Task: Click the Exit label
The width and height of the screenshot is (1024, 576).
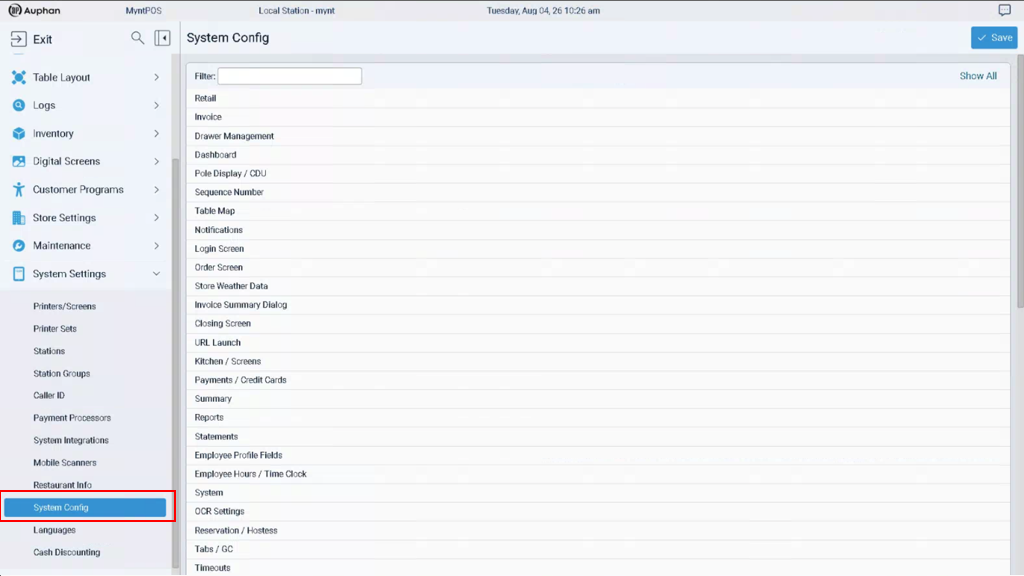Action: [x=42, y=40]
